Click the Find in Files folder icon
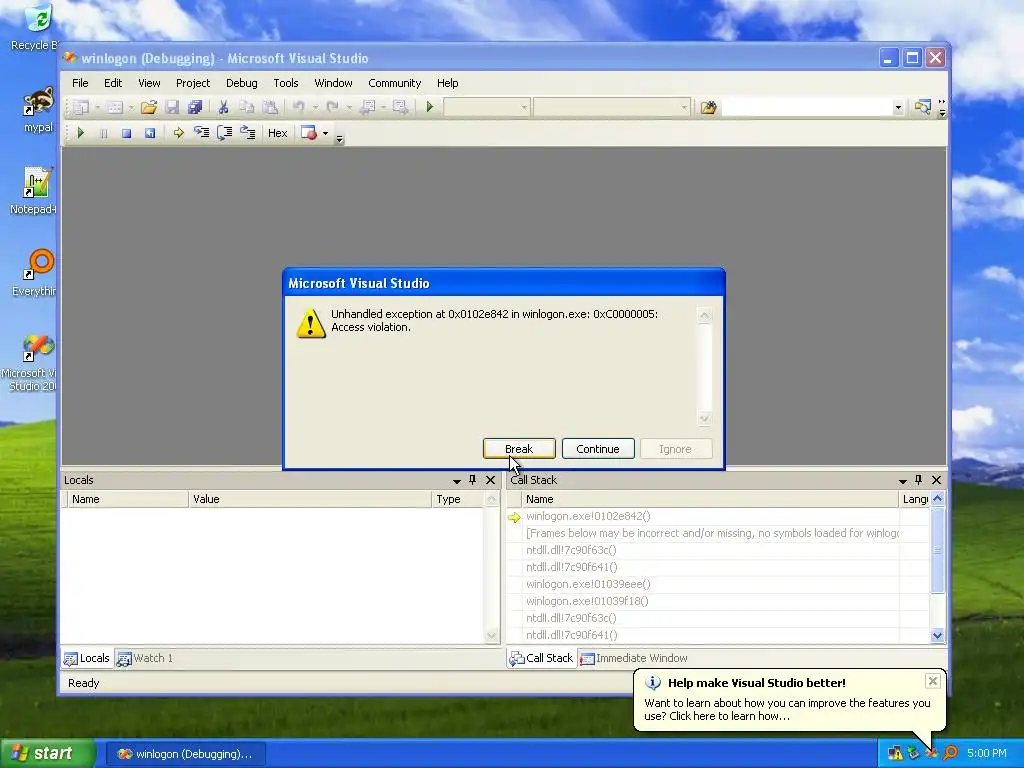 click(x=709, y=107)
